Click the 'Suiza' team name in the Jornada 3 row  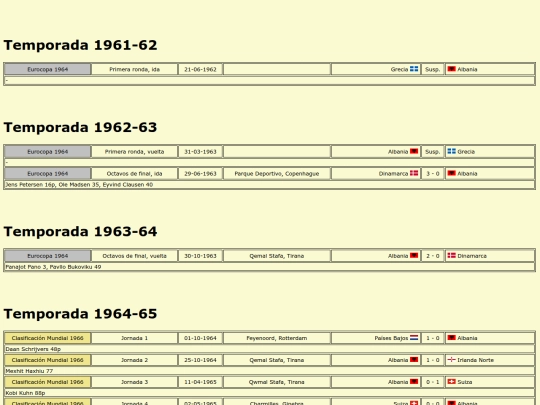465,382
